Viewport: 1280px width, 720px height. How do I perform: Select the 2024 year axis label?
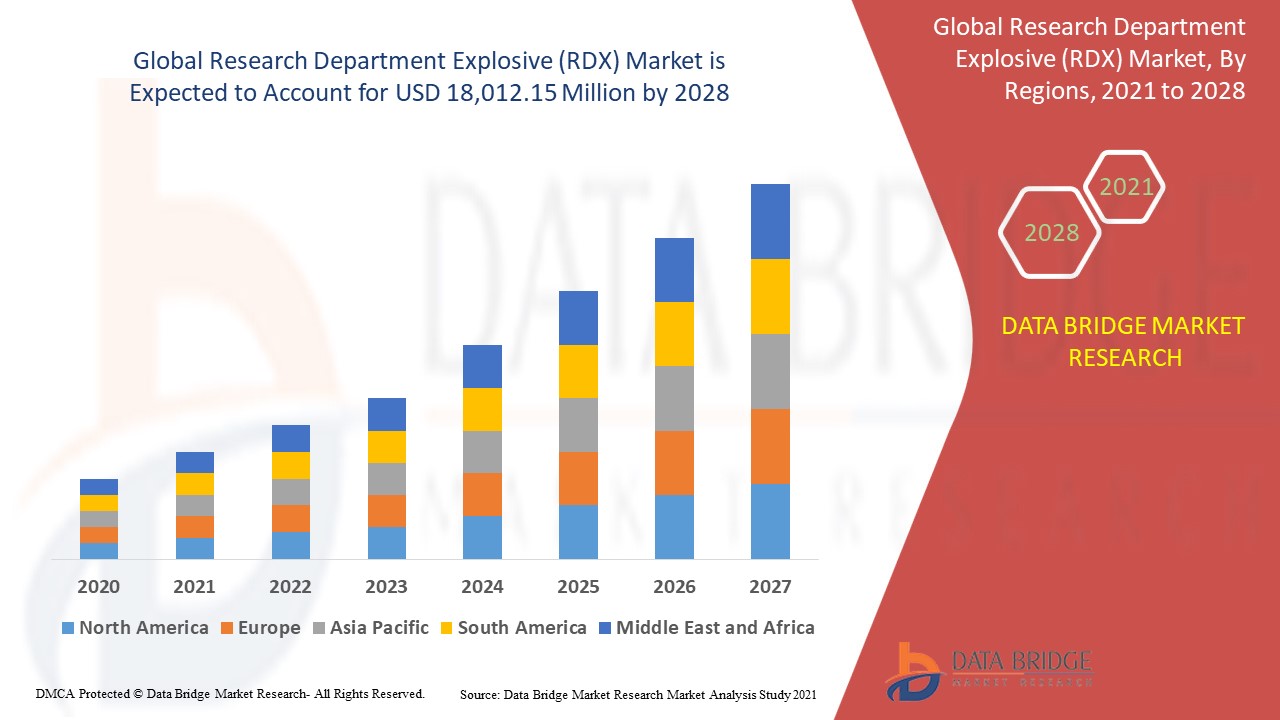pyautogui.click(x=484, y=588)
